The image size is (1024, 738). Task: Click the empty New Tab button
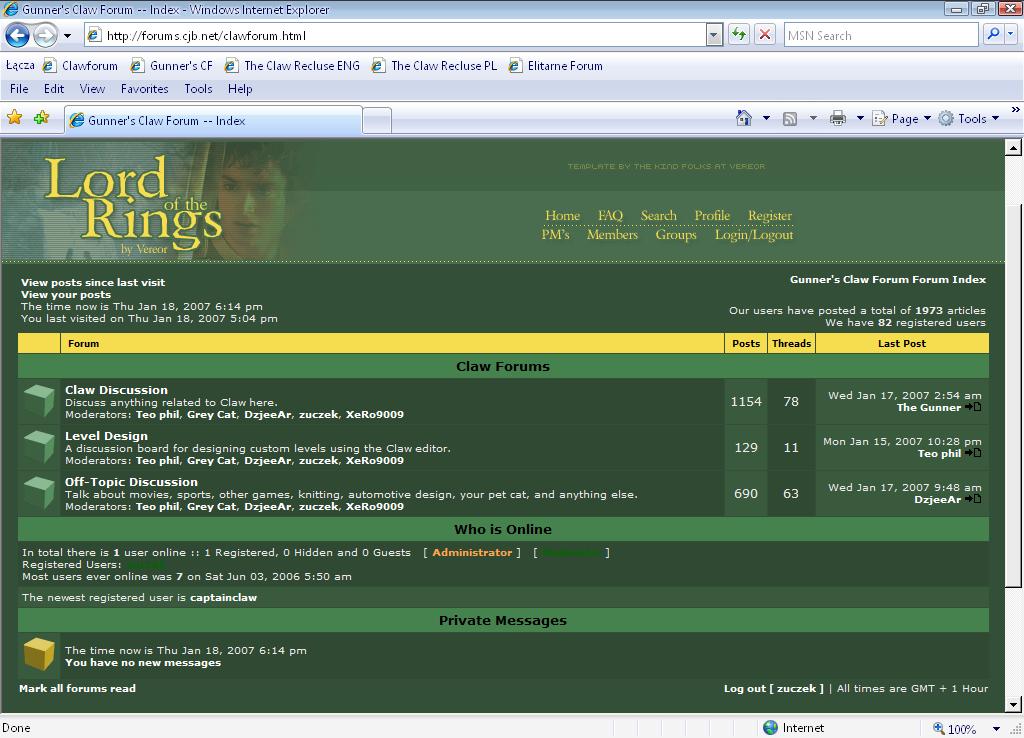click(377, 121)
